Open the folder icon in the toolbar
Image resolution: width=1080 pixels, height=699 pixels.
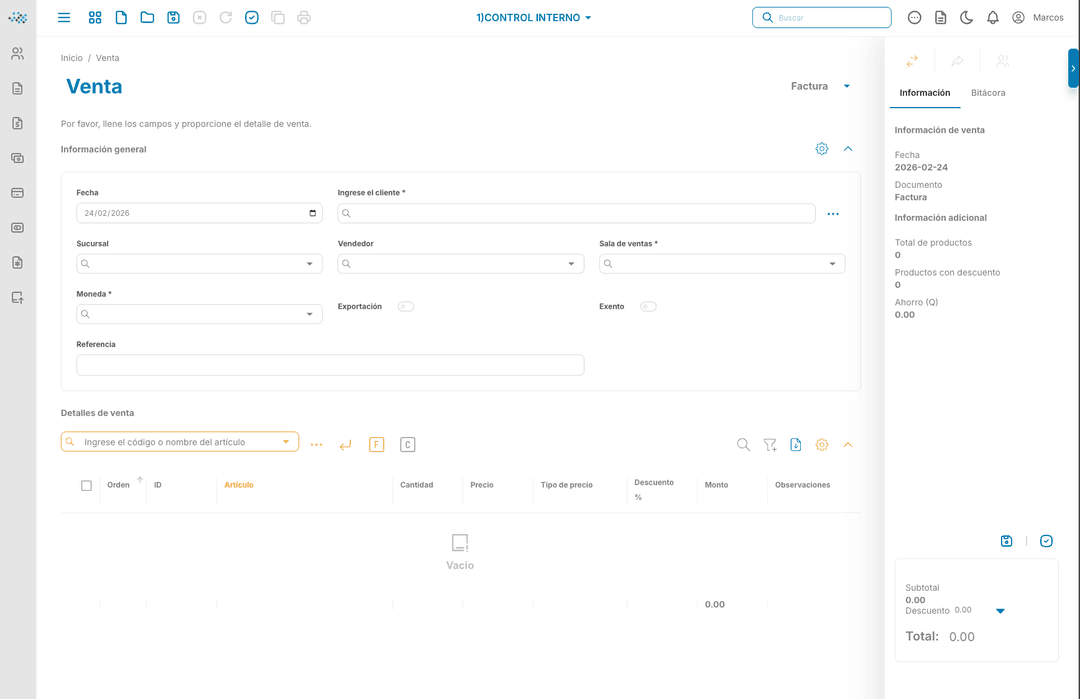point(147,18)
